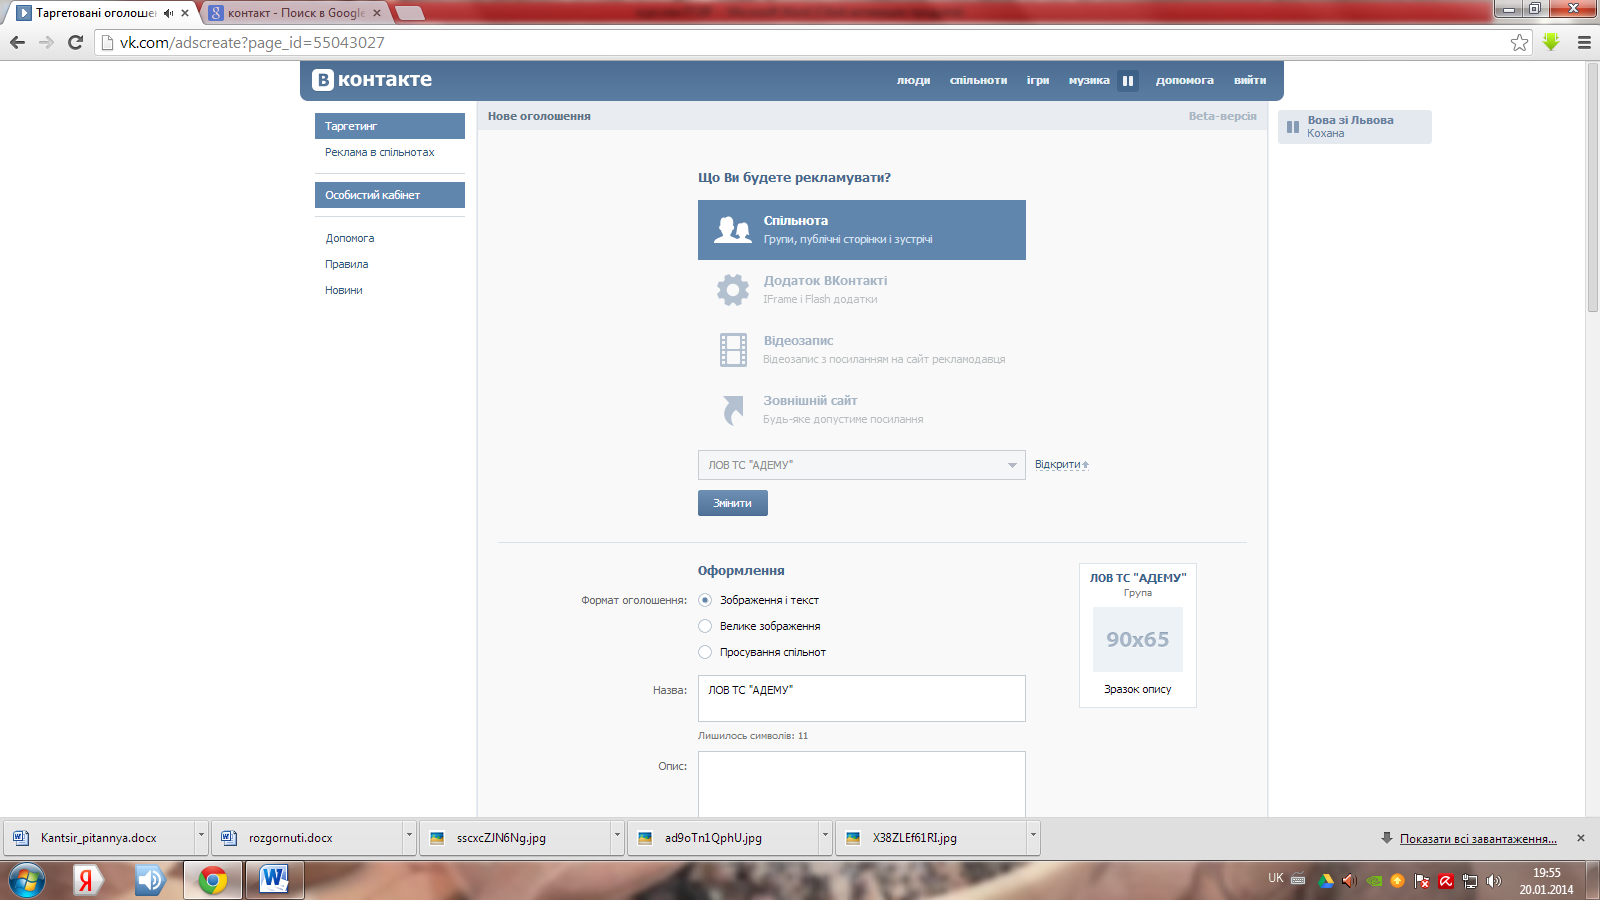Click the UK keyboard language indicator
This screenshot has width=1600, height=900.
[x=1276, y=878]
